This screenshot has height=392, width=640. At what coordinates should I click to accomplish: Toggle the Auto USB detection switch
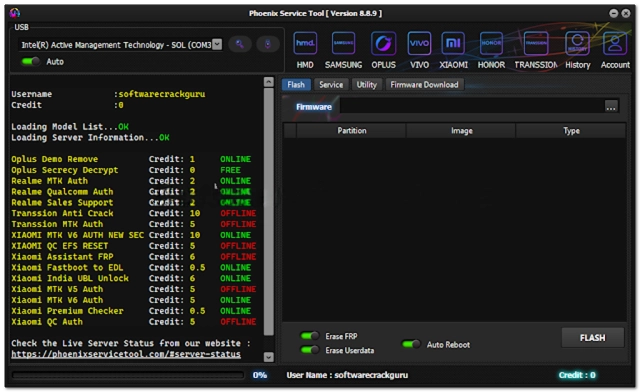point(31,61)
